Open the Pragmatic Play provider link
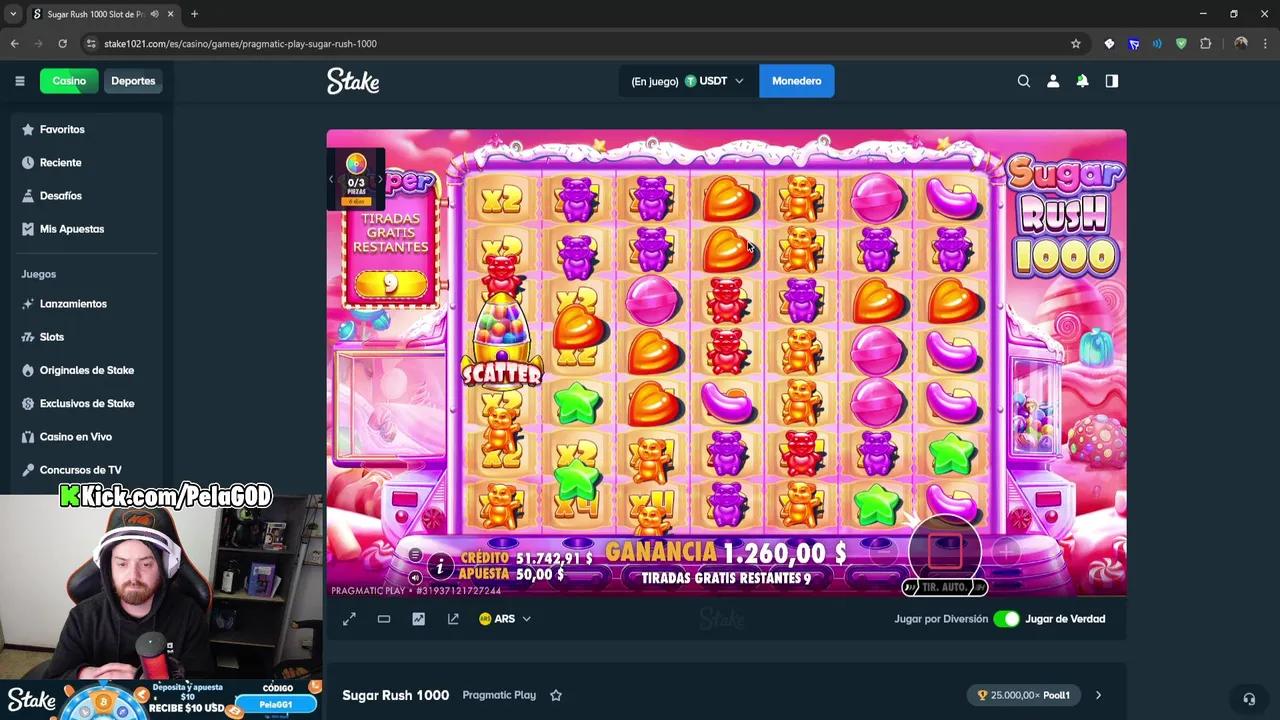1280x720 pixels. pyautogui.click(x=499, y=695)
